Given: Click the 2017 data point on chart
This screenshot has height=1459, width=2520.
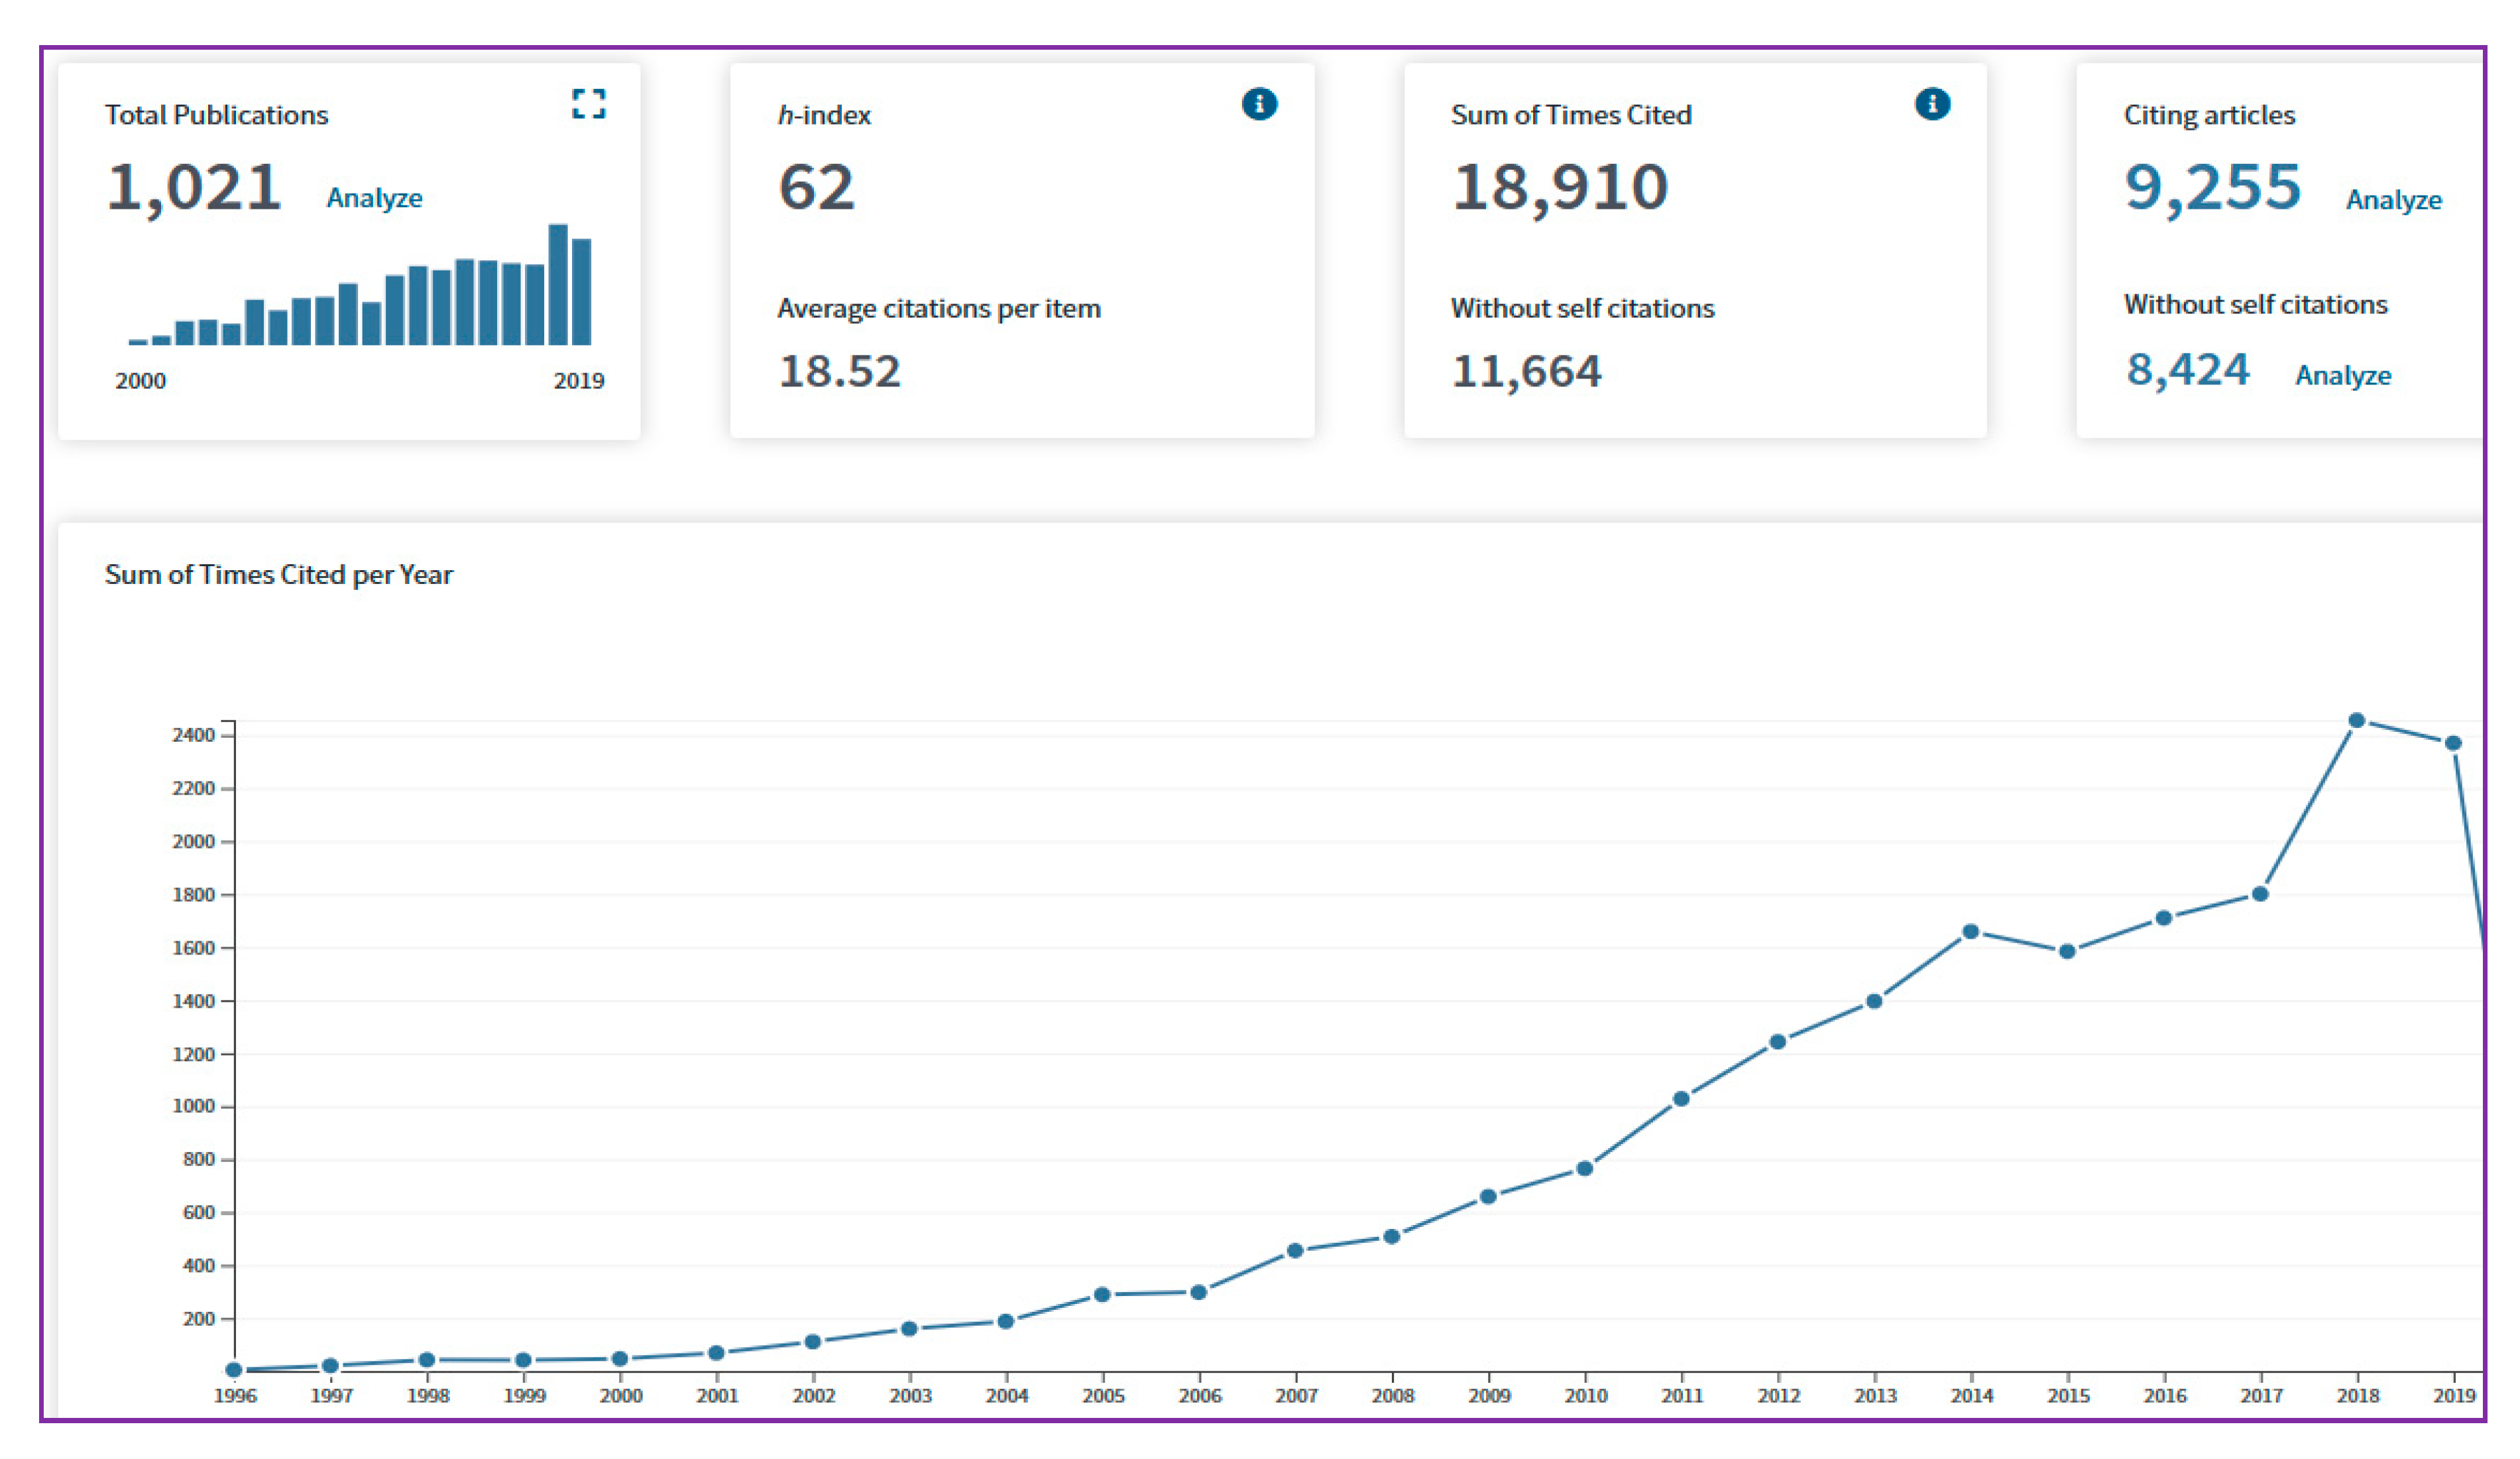Looking at the screenshot, I should coord(2260,894).
